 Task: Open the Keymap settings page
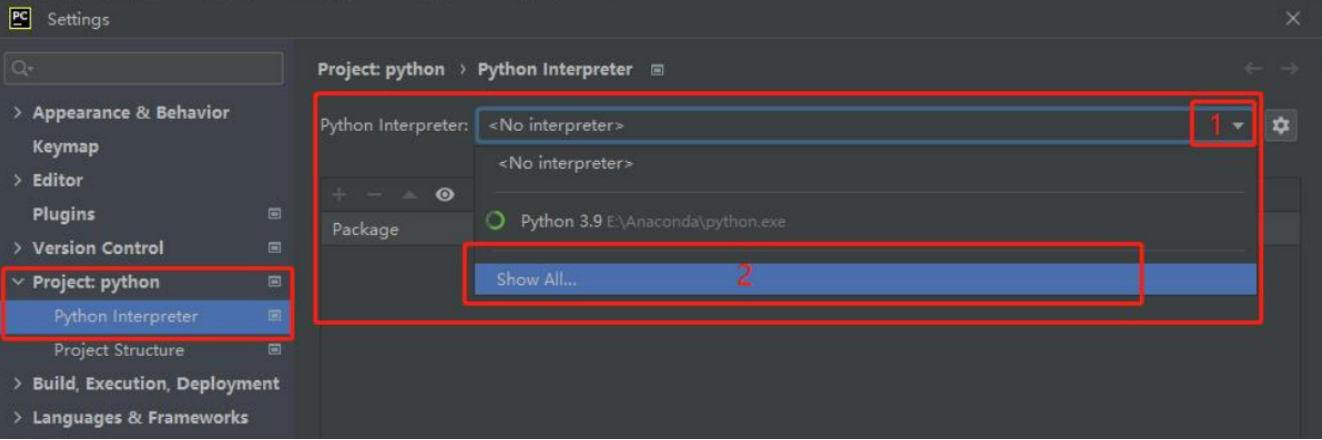click(65, 147)
